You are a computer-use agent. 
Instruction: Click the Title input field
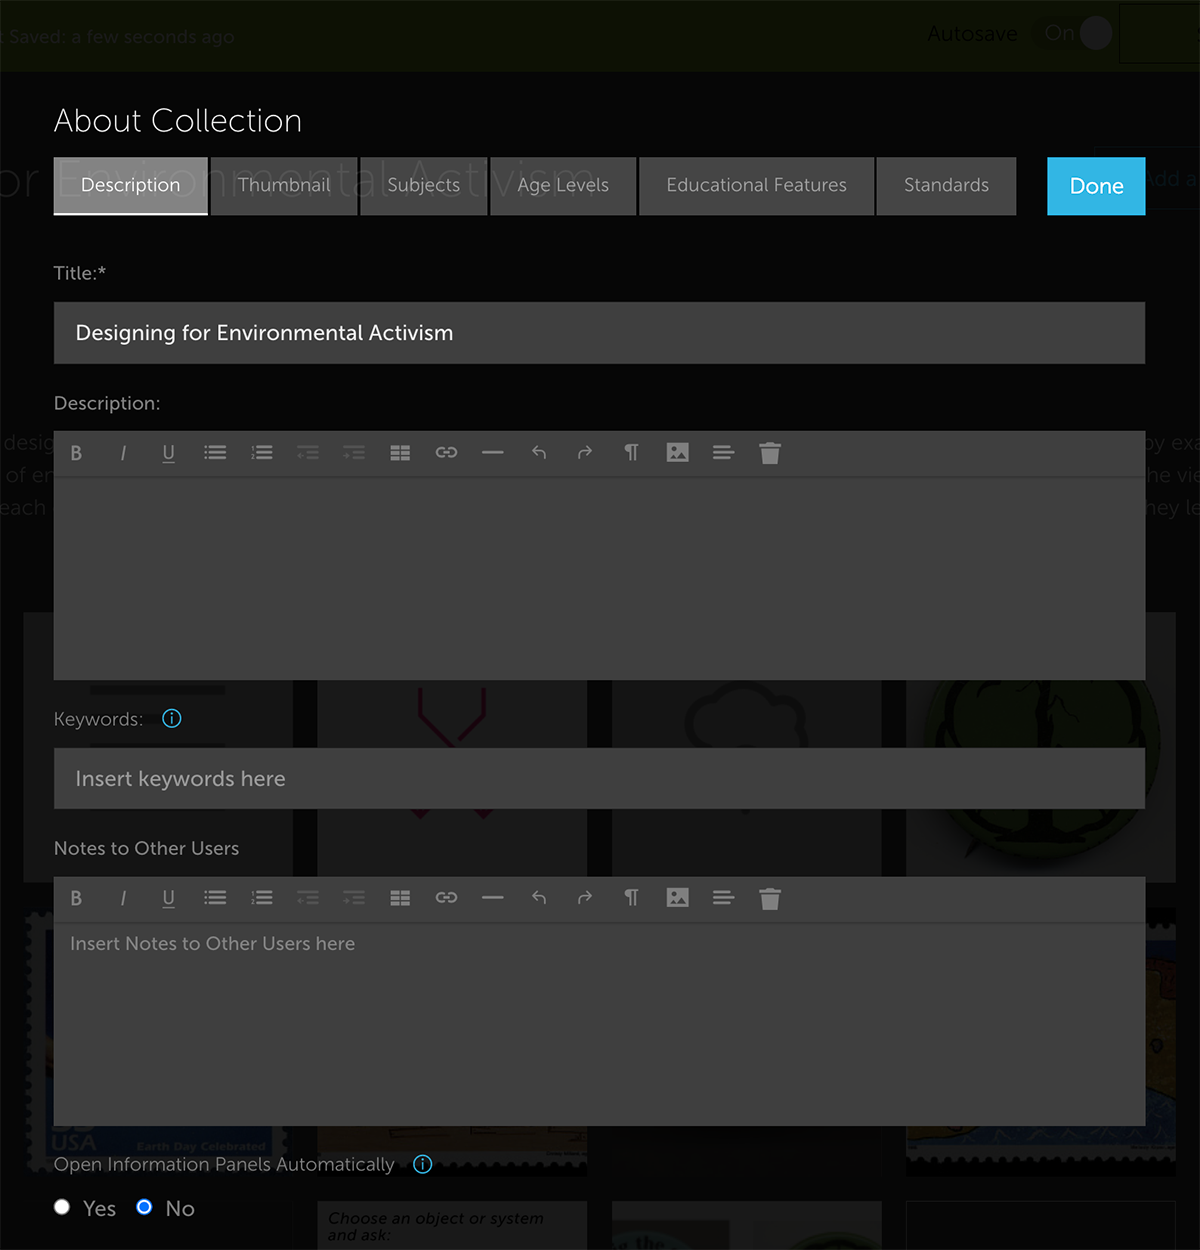click(599, 333)
